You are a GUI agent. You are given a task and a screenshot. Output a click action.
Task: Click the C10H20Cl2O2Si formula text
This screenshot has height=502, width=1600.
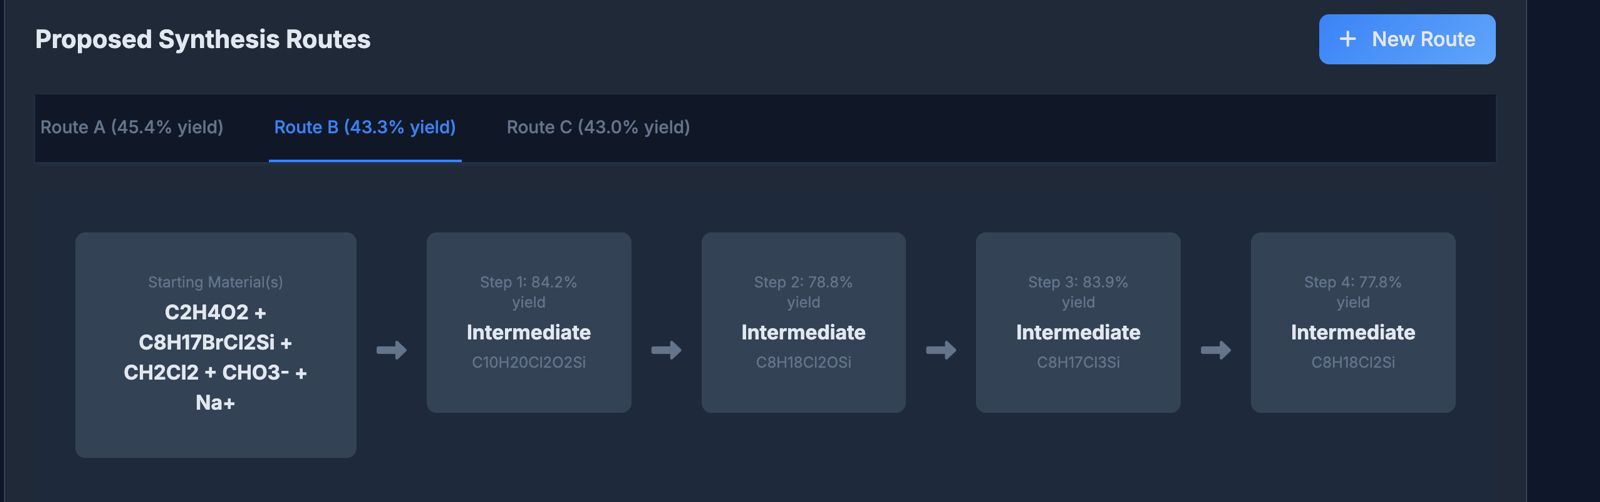click(x=529, y=362)
